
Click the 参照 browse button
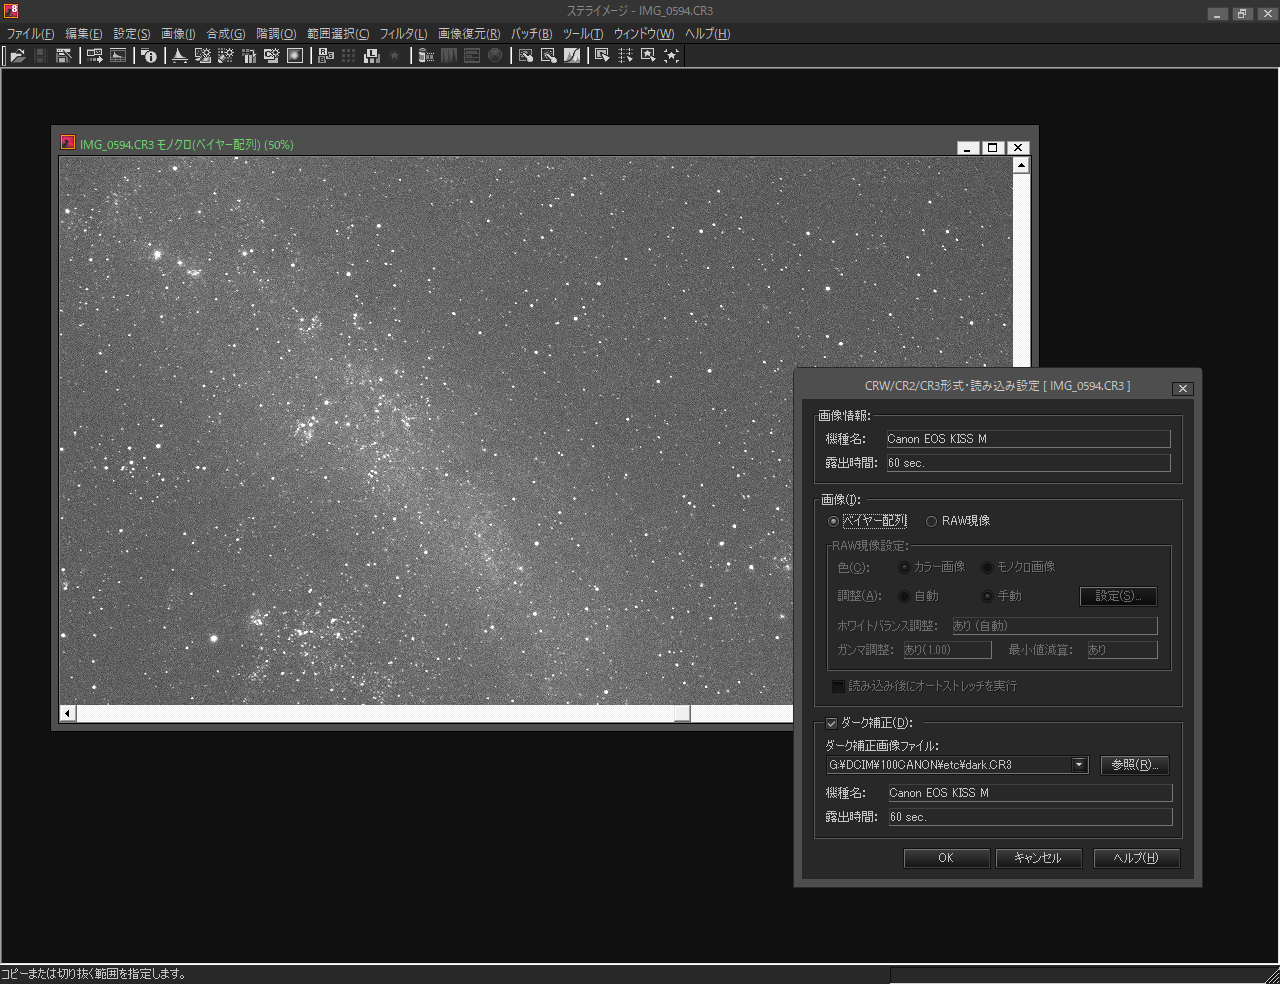[1134, 765]
